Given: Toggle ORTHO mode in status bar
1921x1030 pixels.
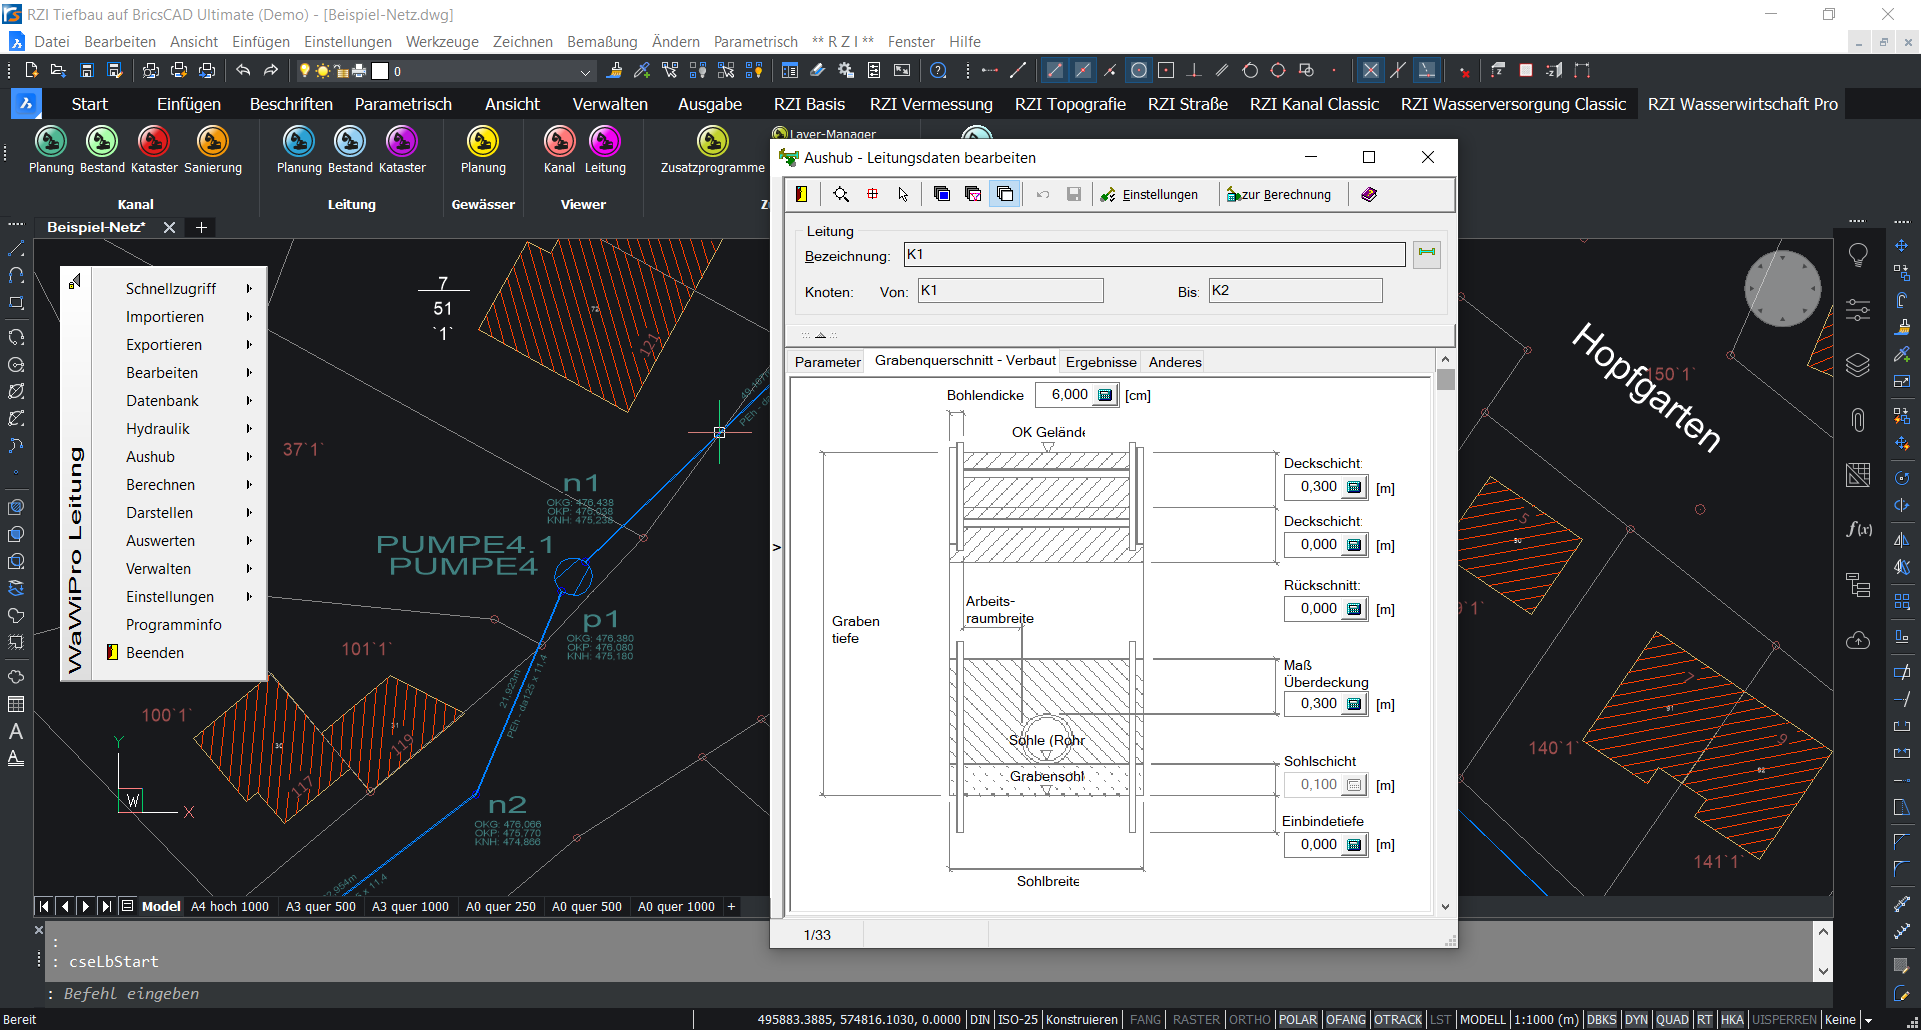Looking at the screenshot, I should click(1249, 1020).
